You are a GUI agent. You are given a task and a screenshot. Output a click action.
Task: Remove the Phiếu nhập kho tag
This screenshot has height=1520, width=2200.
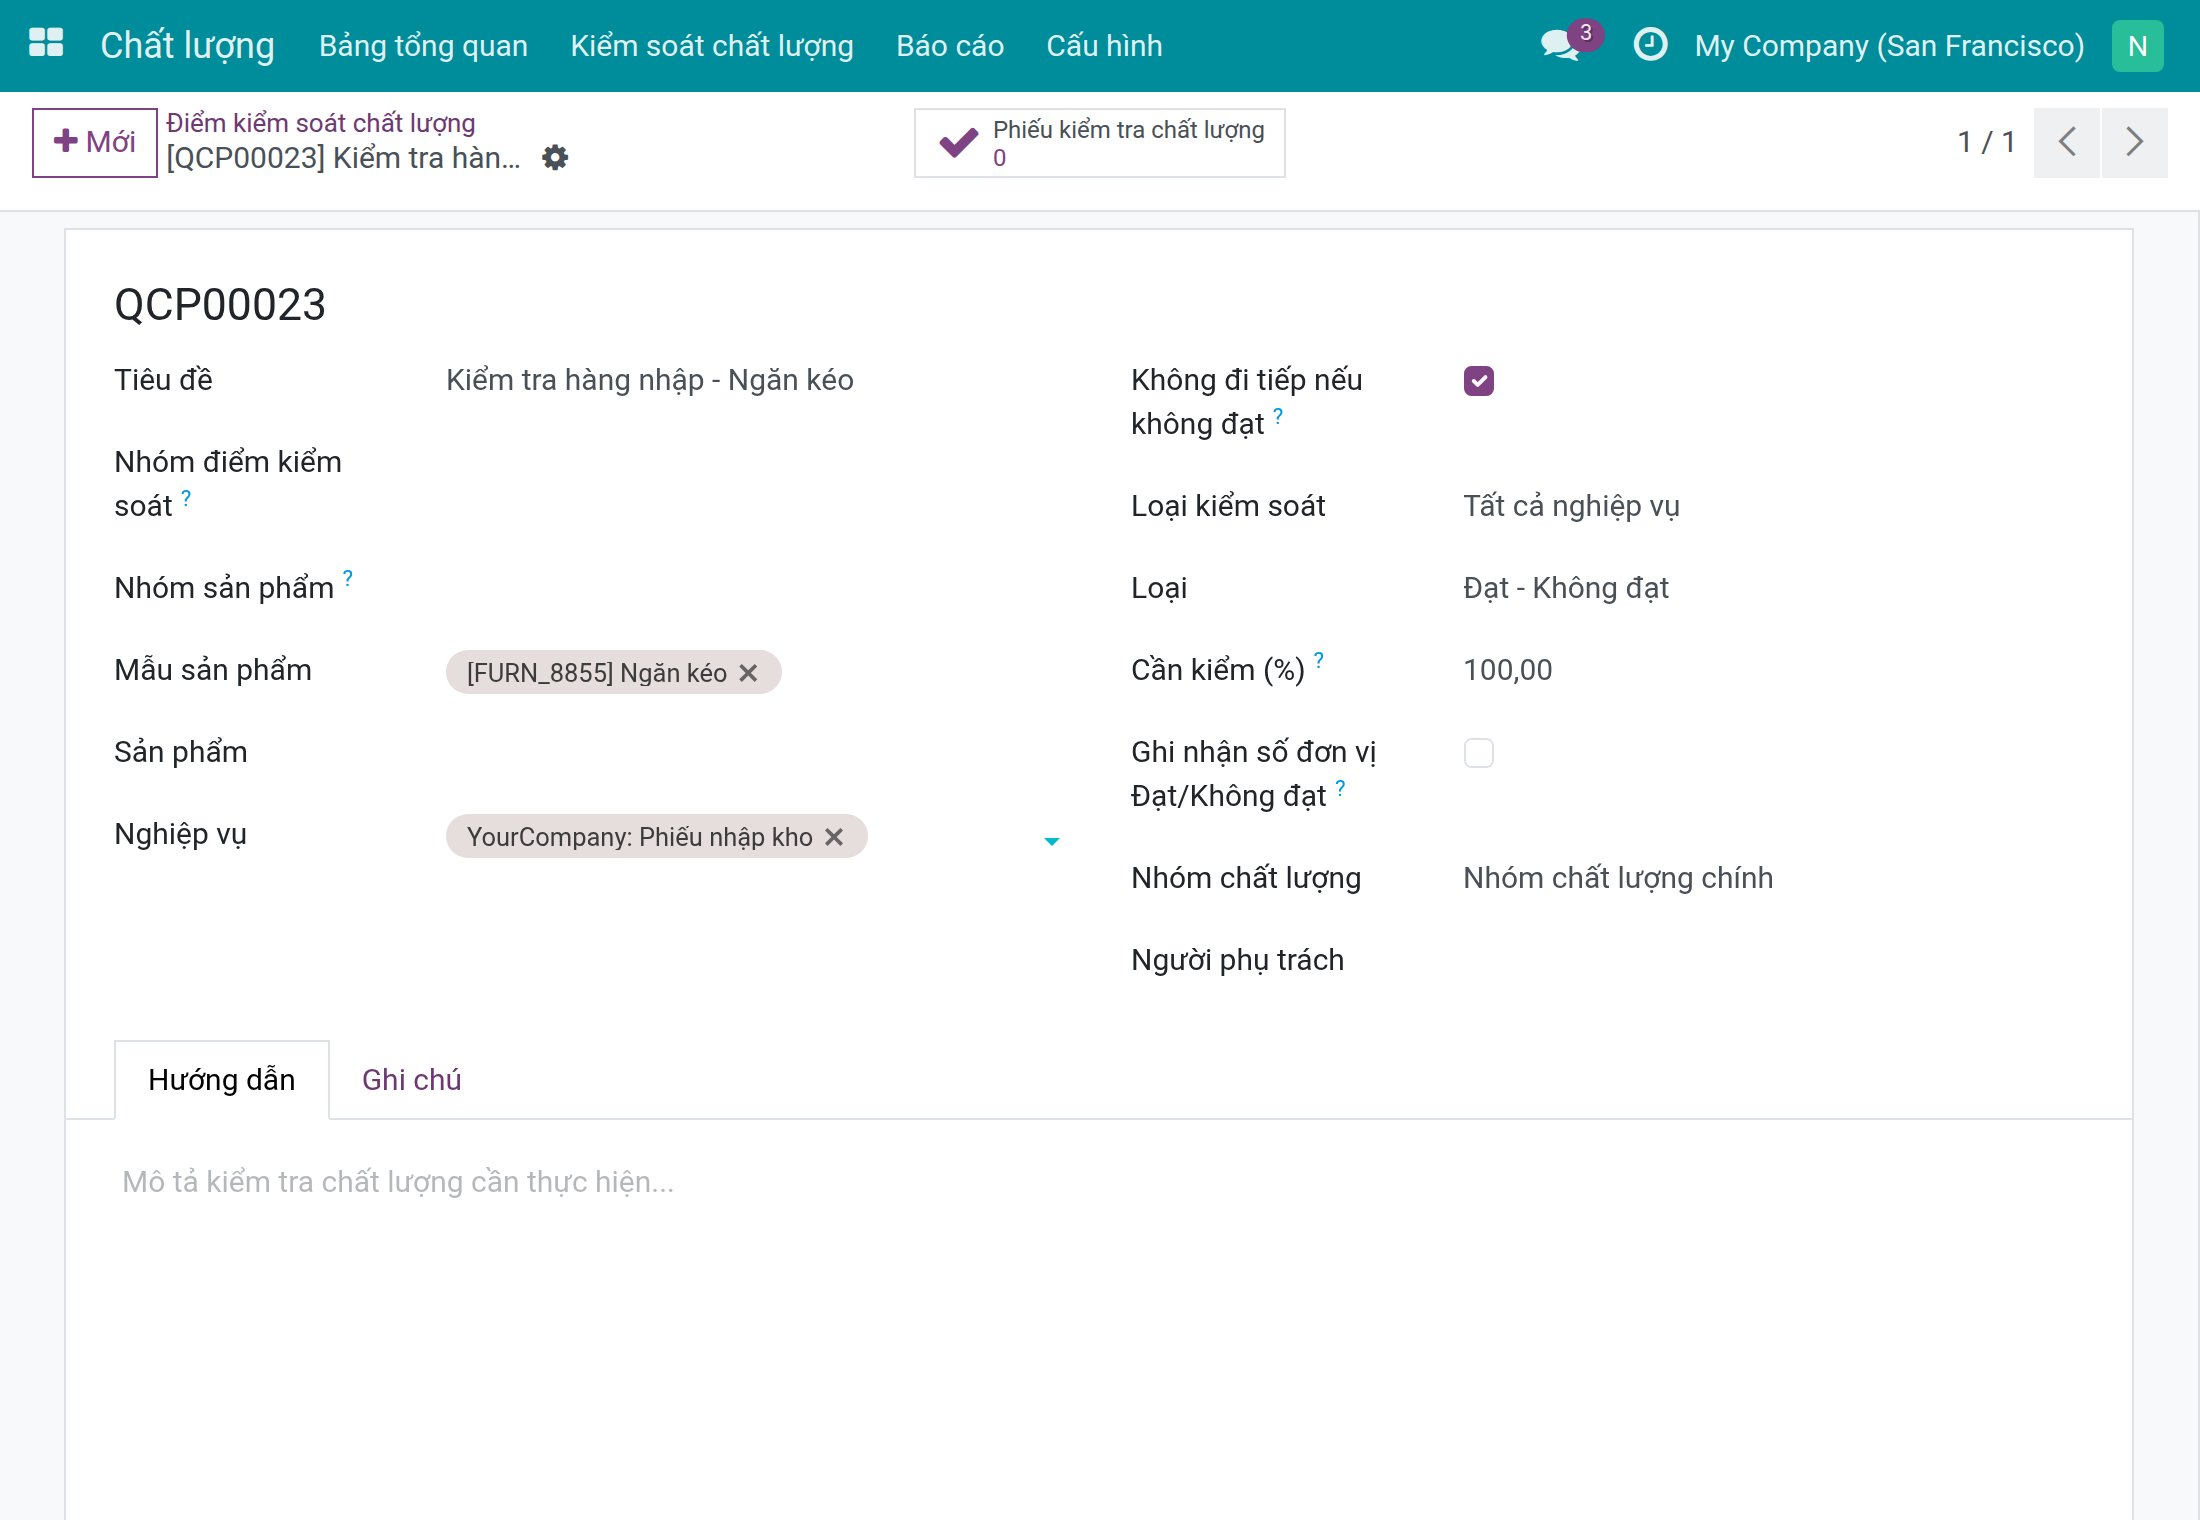(834, 837)
